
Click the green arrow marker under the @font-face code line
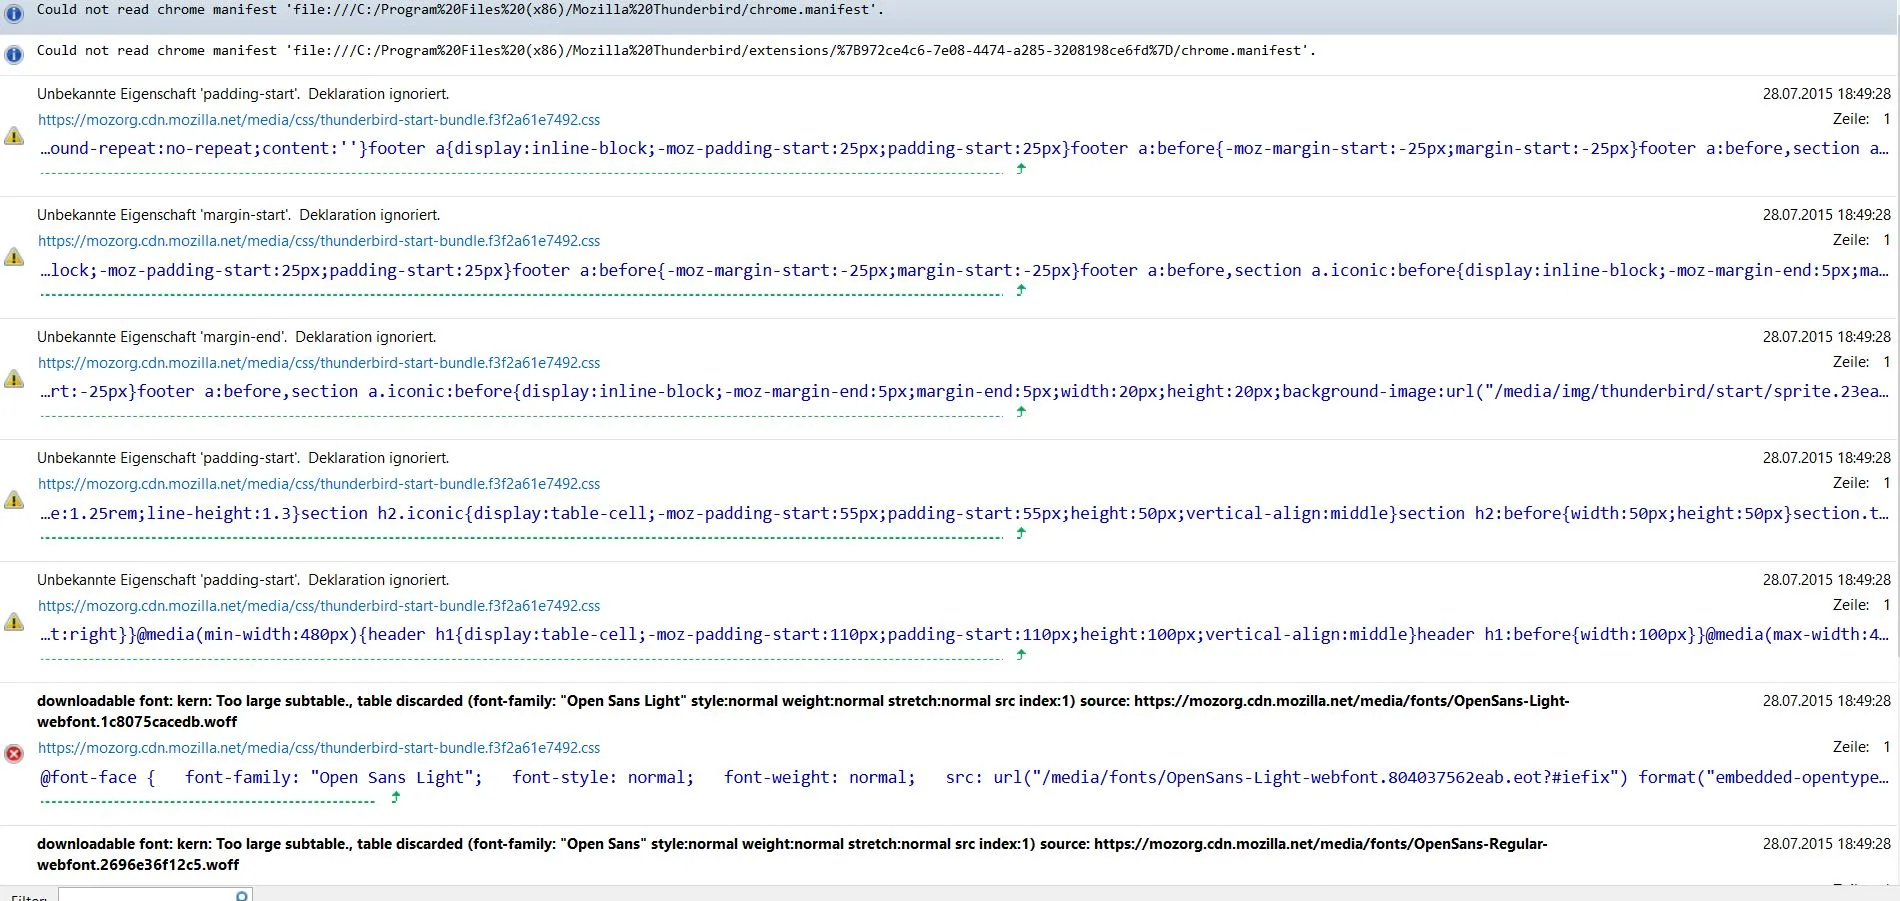(x=396, y=797)
